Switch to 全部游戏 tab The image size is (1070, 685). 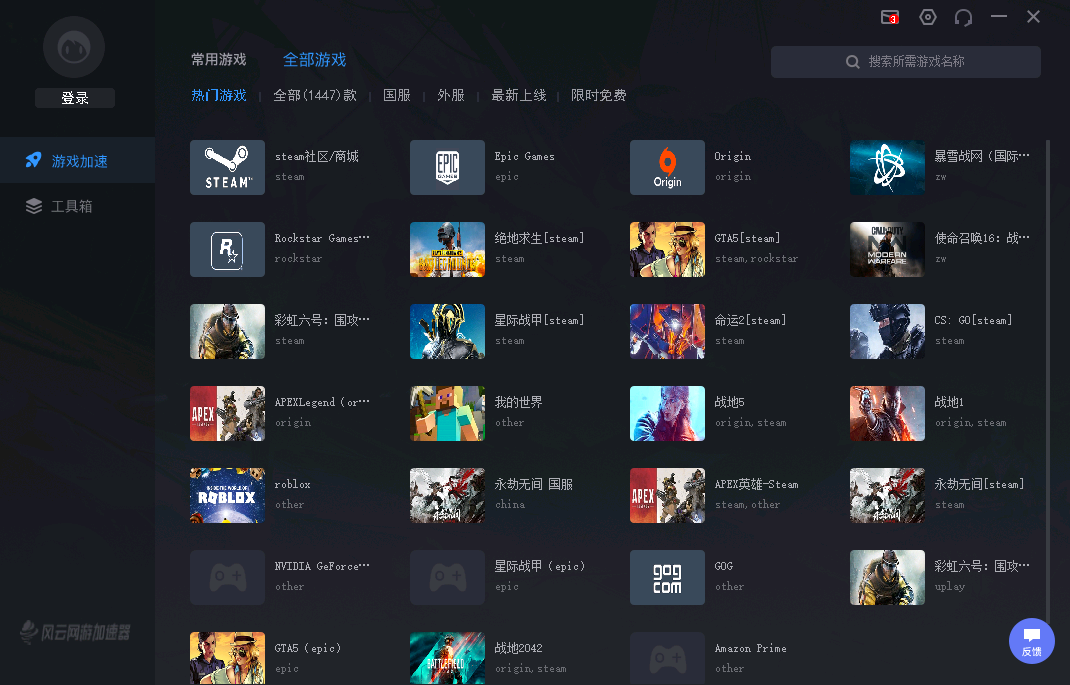coord(315,59)
